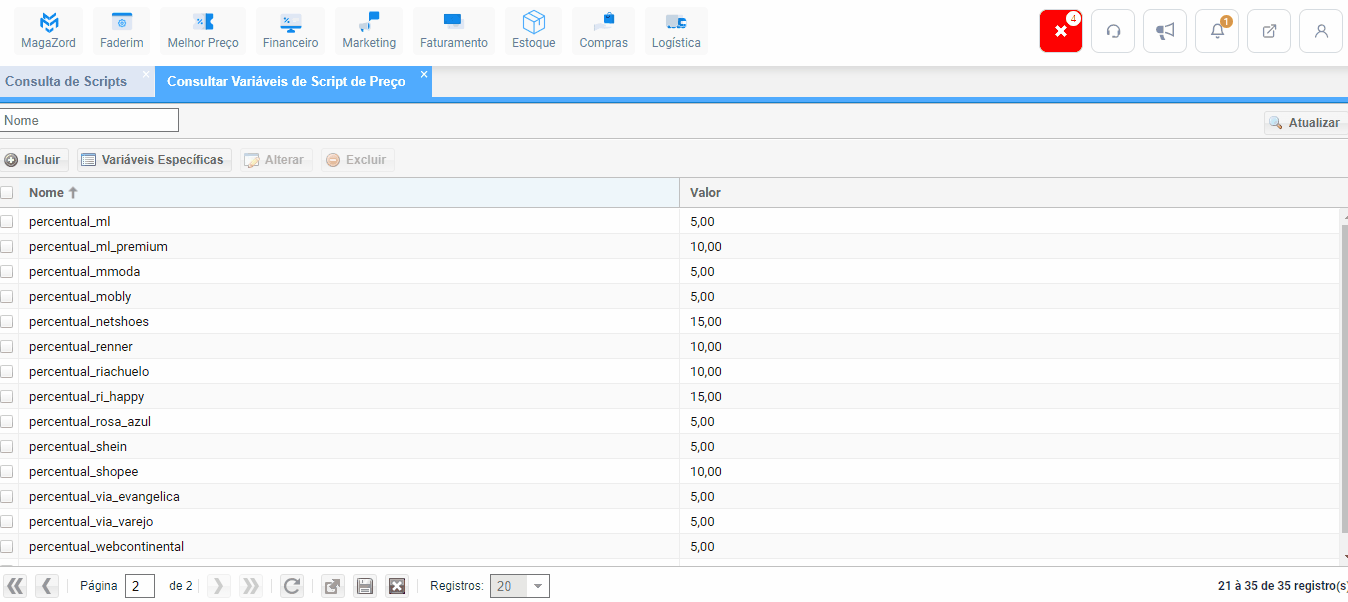Open the Faderim module
1348x602 pixels.
click(122, 30)
